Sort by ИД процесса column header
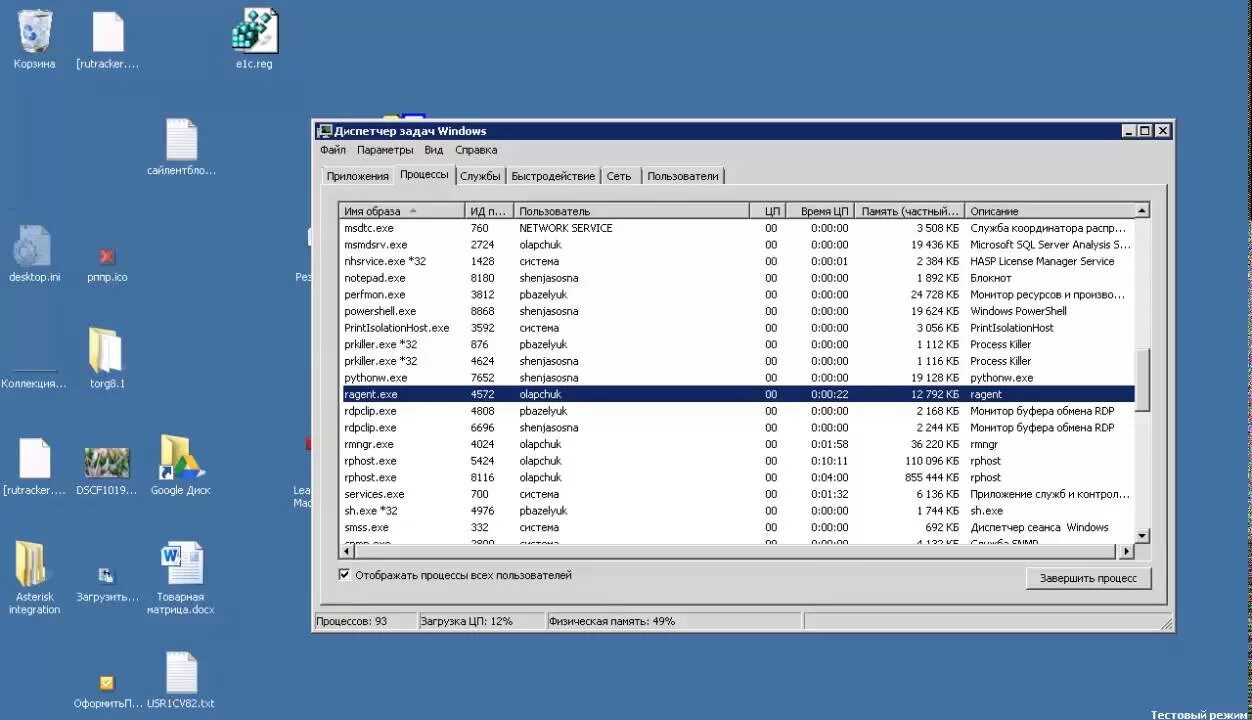Image resolution: width=1252 pixels, height=720 pixels. [489, 211]
